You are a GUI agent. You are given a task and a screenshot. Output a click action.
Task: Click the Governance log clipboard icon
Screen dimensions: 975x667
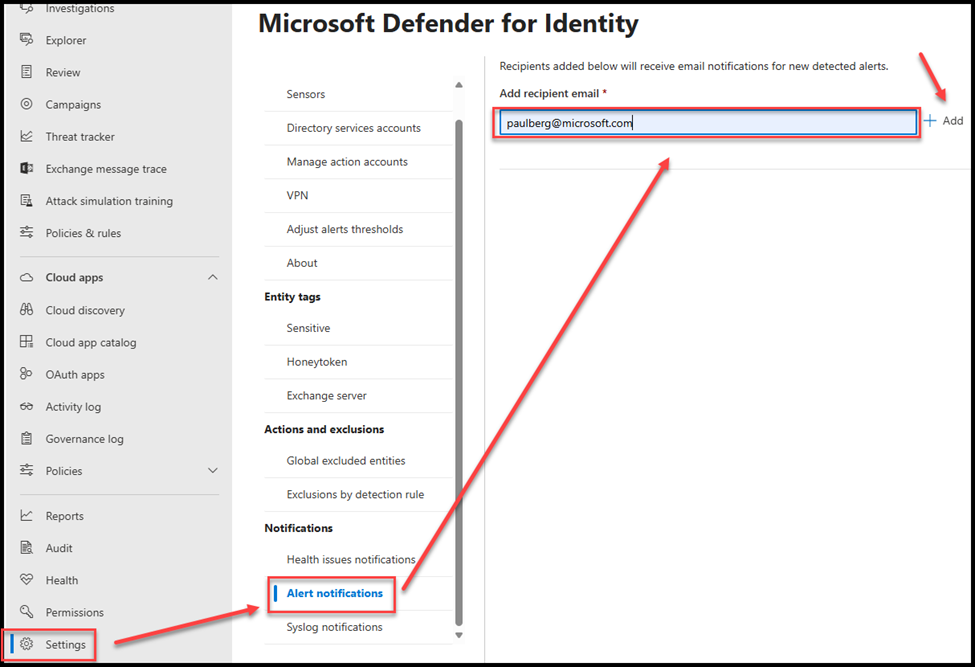[26, 438]
